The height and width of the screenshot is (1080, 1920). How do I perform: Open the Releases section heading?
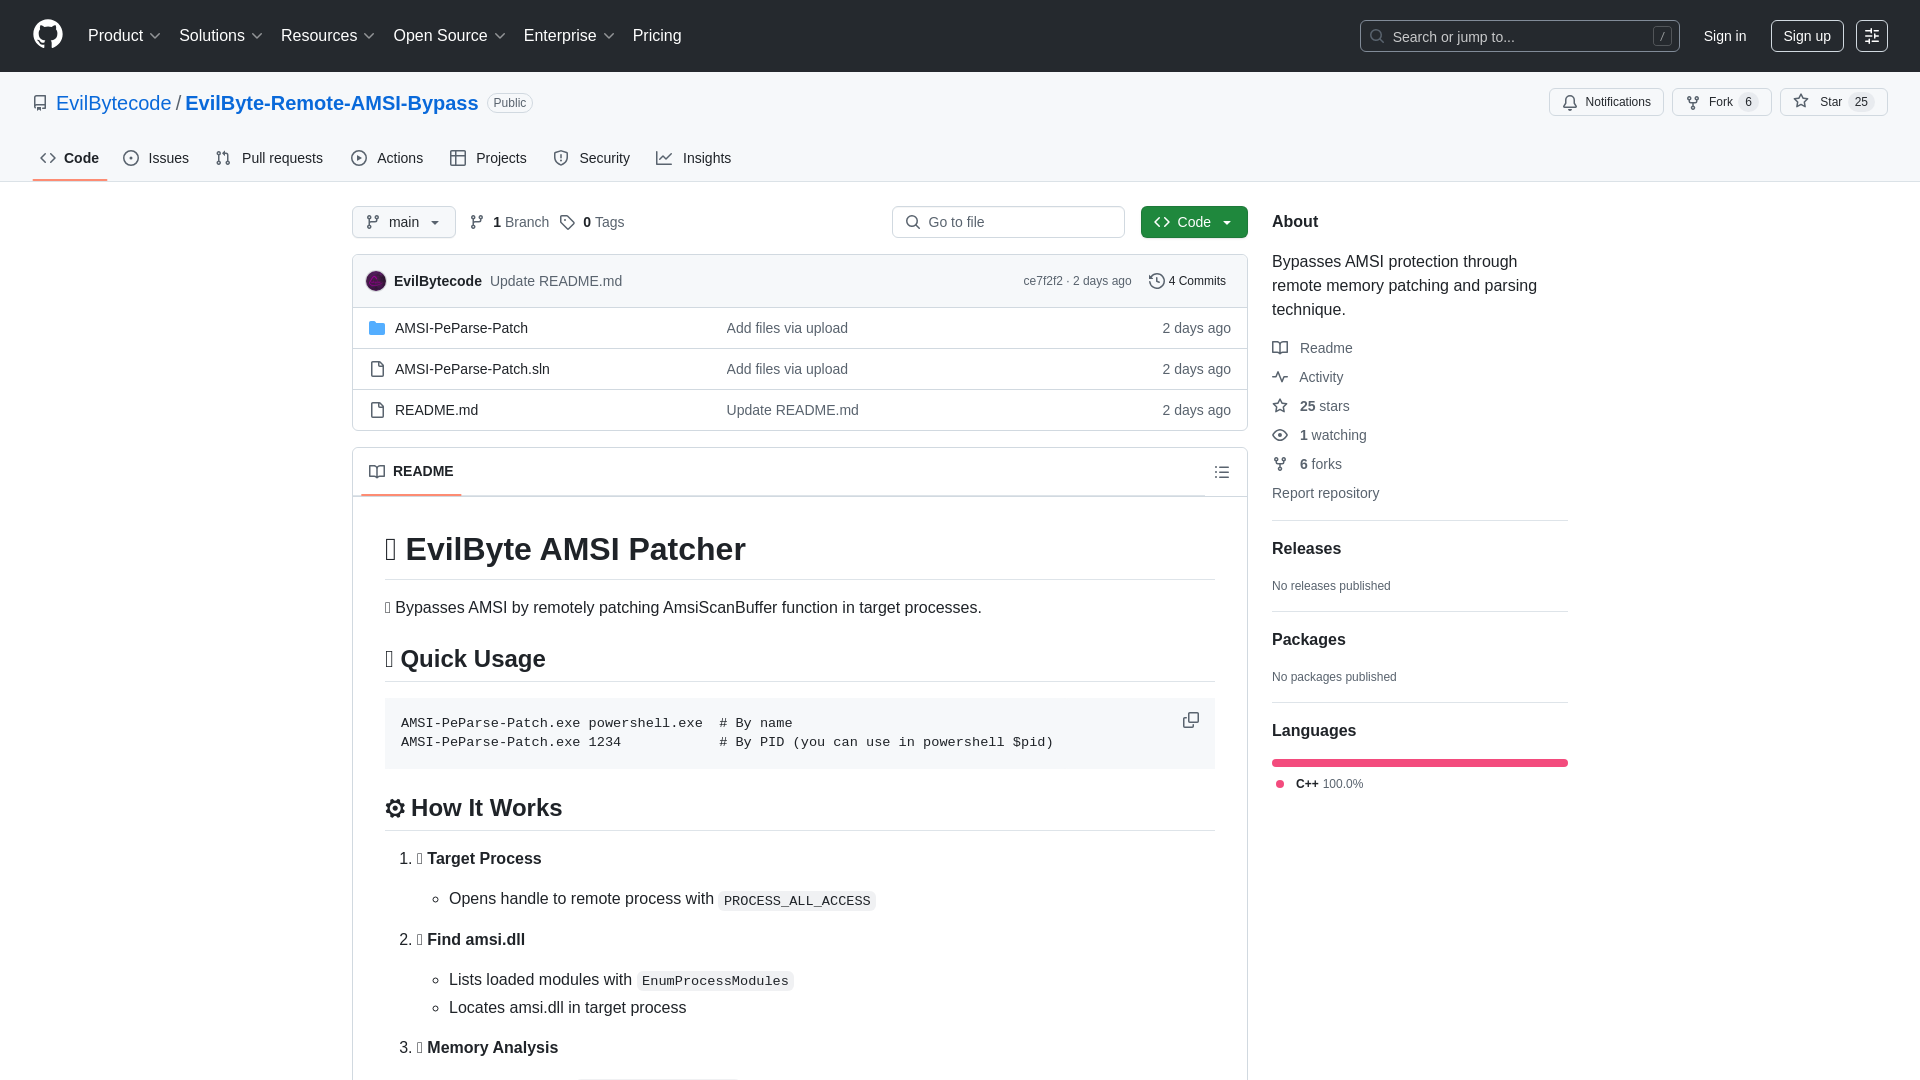[1306, 548]
